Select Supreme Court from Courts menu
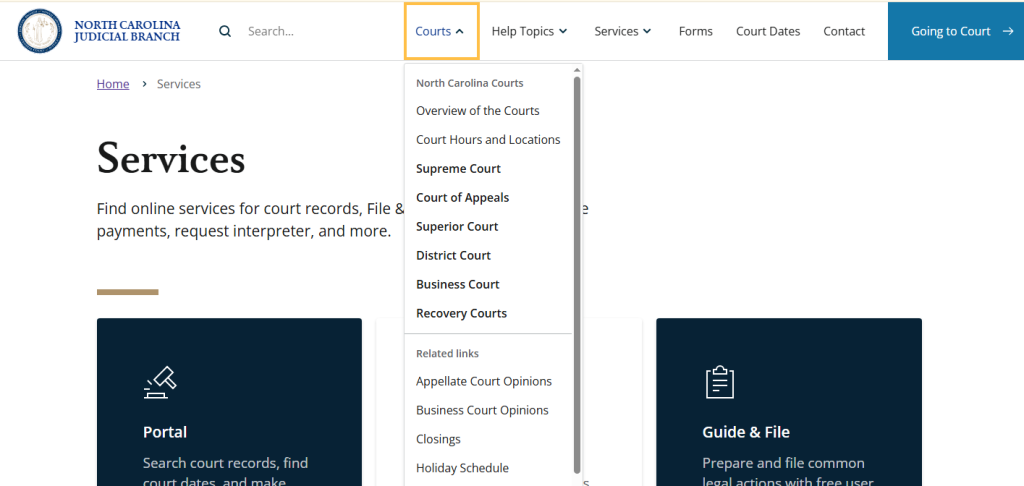The width and height of the screenshot is (1024, 486). tap(458, 169)
